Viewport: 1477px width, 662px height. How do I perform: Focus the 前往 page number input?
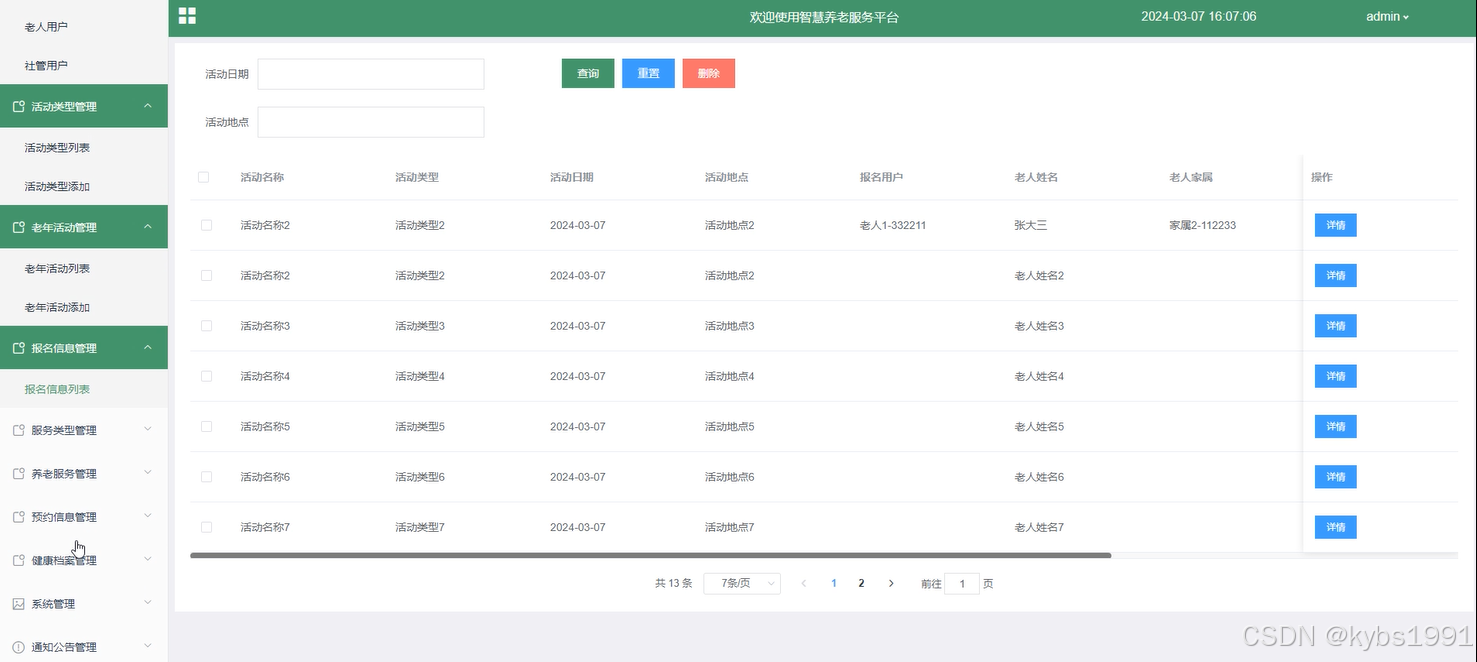tap(962, 583)
